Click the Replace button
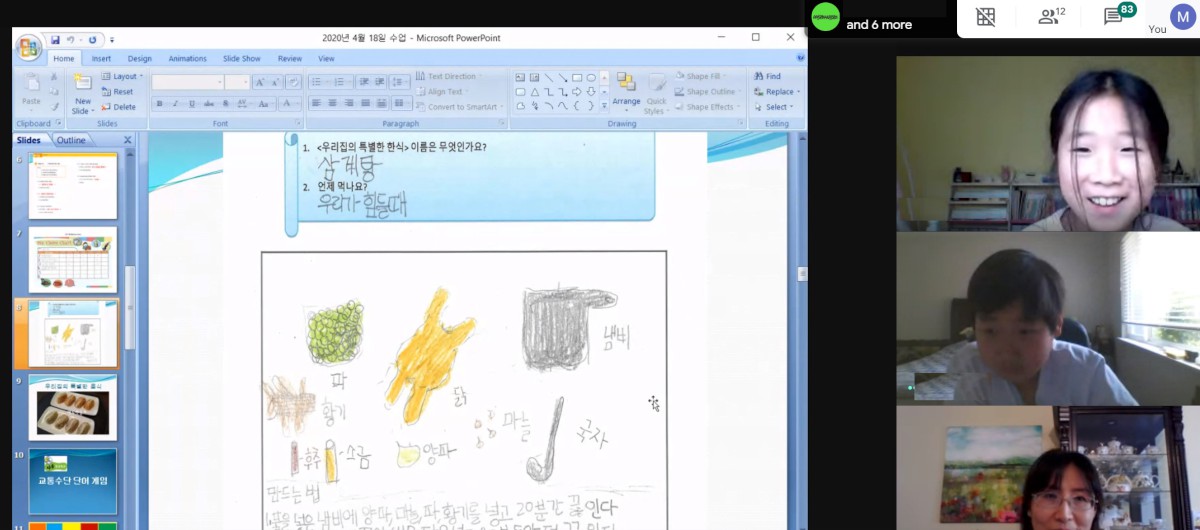Image resolution: width=1200 pixels, height=530 pixels. coord(778,91)
